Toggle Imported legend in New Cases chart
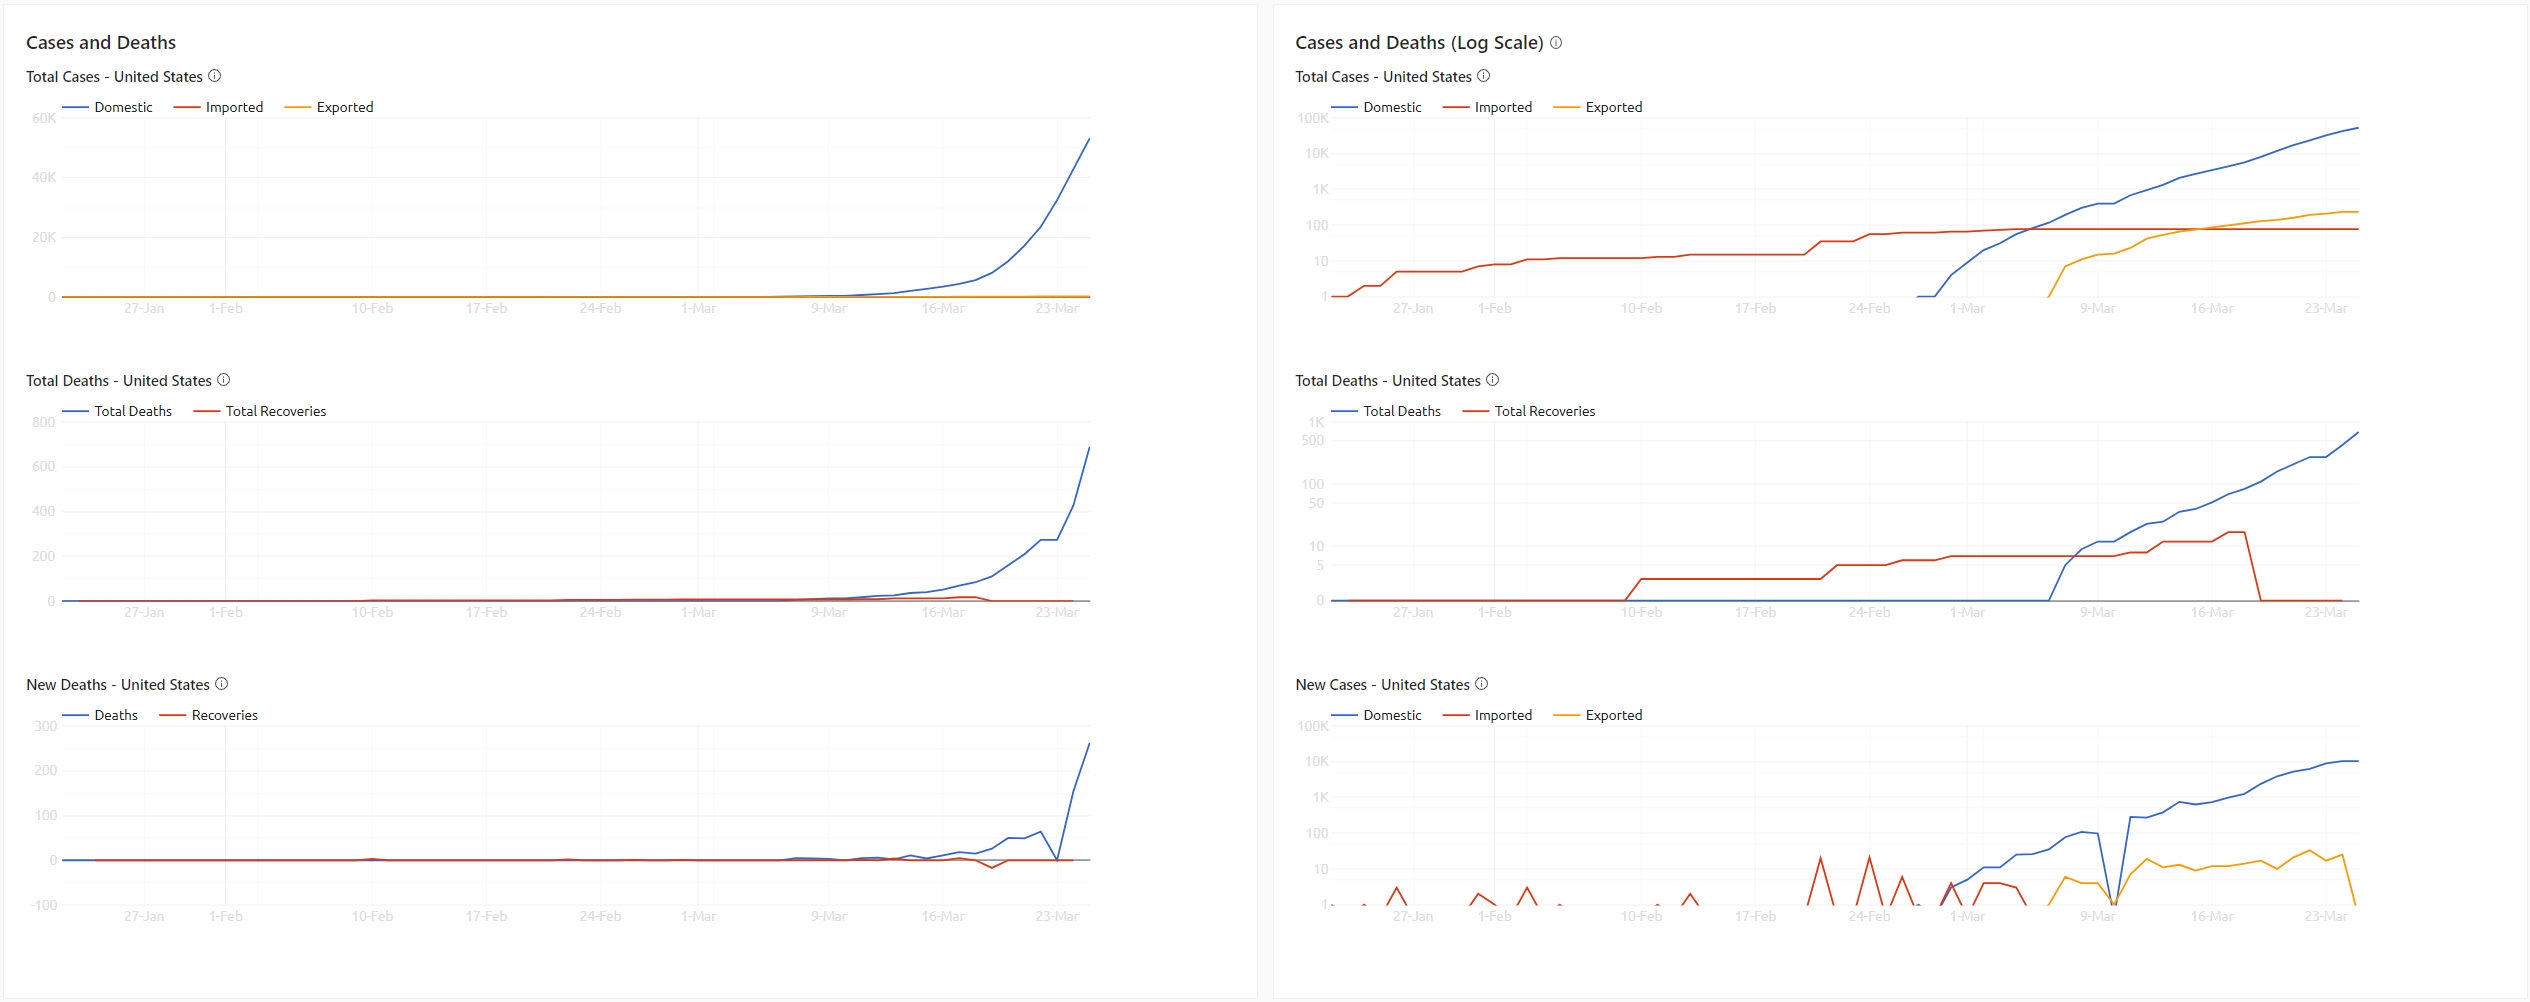Viewport: 2530px width, 1002px height. pos(1503,715)
